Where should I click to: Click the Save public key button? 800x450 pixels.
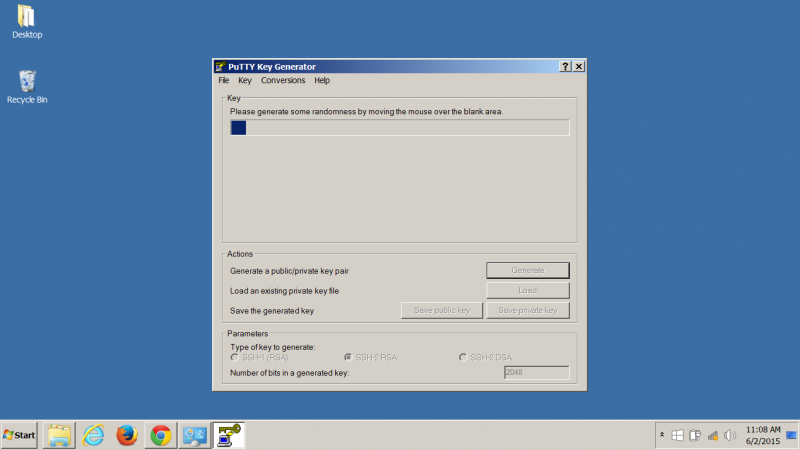pyautogui.click(x=442, y=310)
